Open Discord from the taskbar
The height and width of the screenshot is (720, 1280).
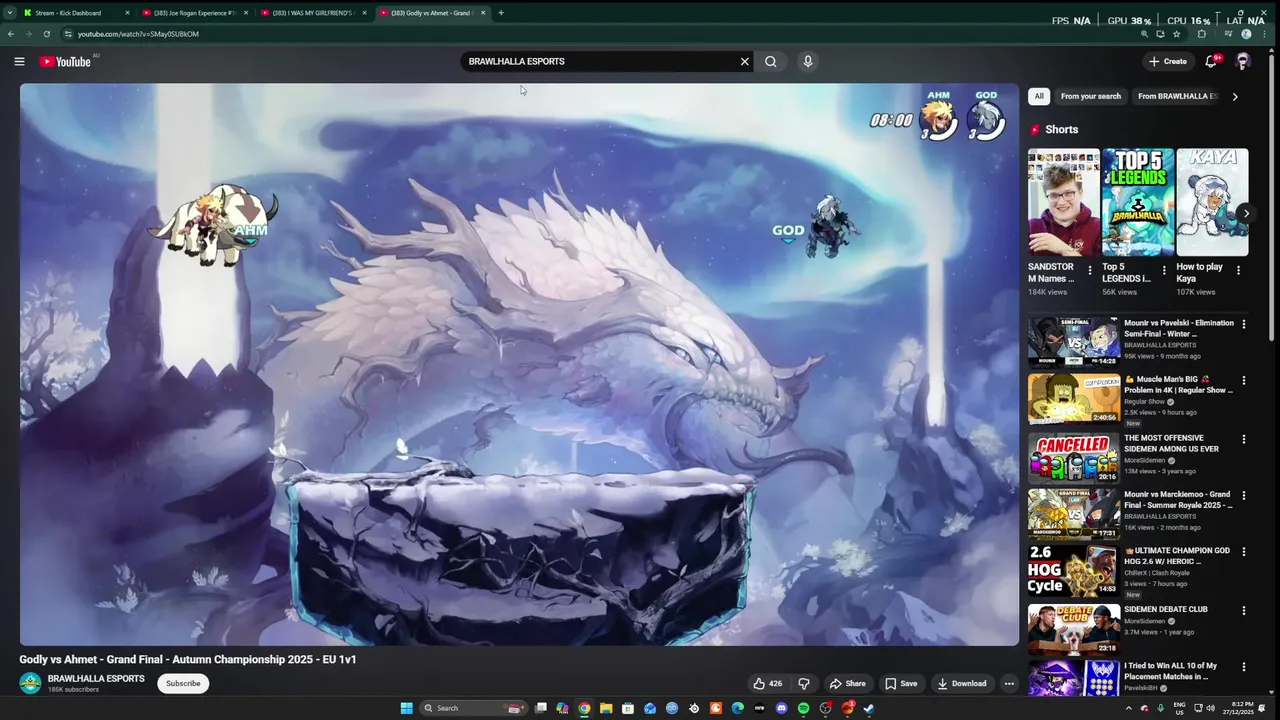click(x=782, y=708)
